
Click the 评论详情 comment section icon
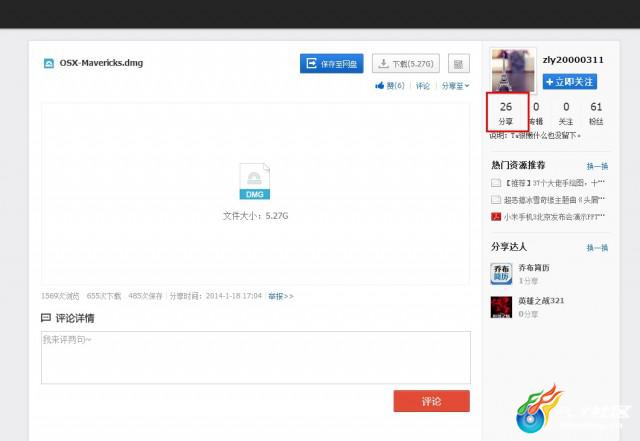(46, 317)
